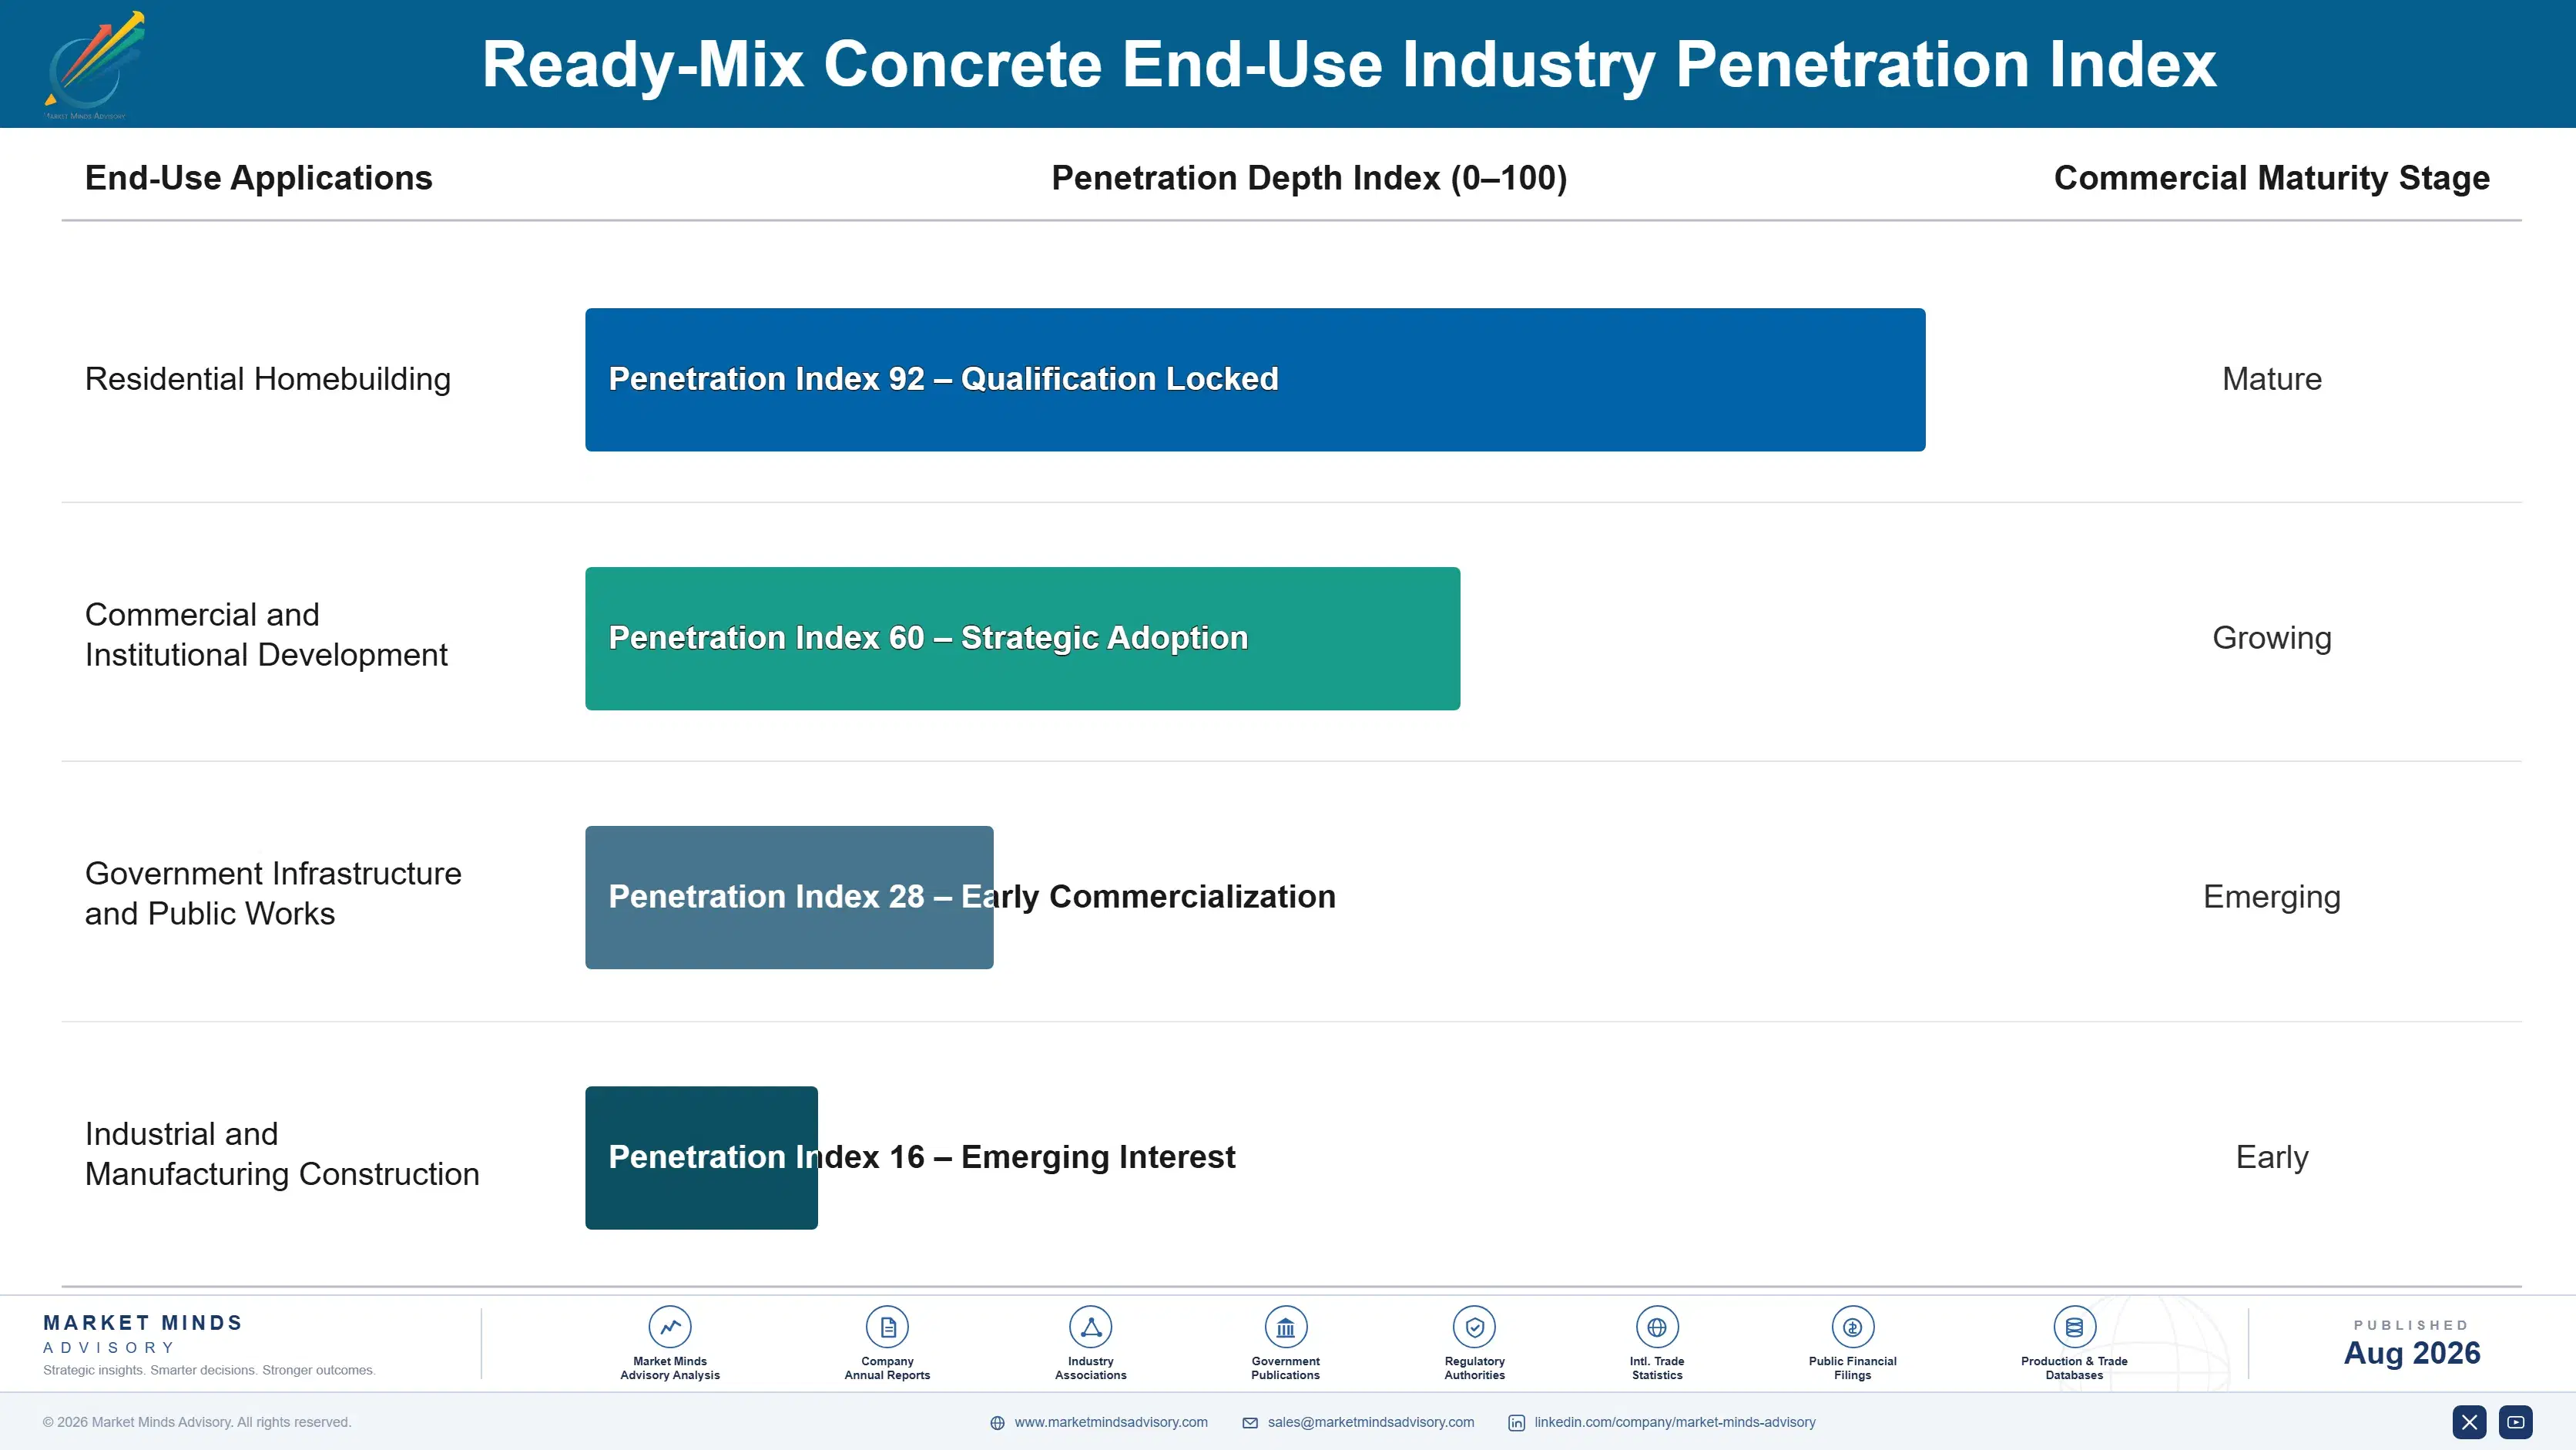Select 'Government Infrastructure and Public Works' label
Screen dimensions: 2576x1450
click(273, 893)
